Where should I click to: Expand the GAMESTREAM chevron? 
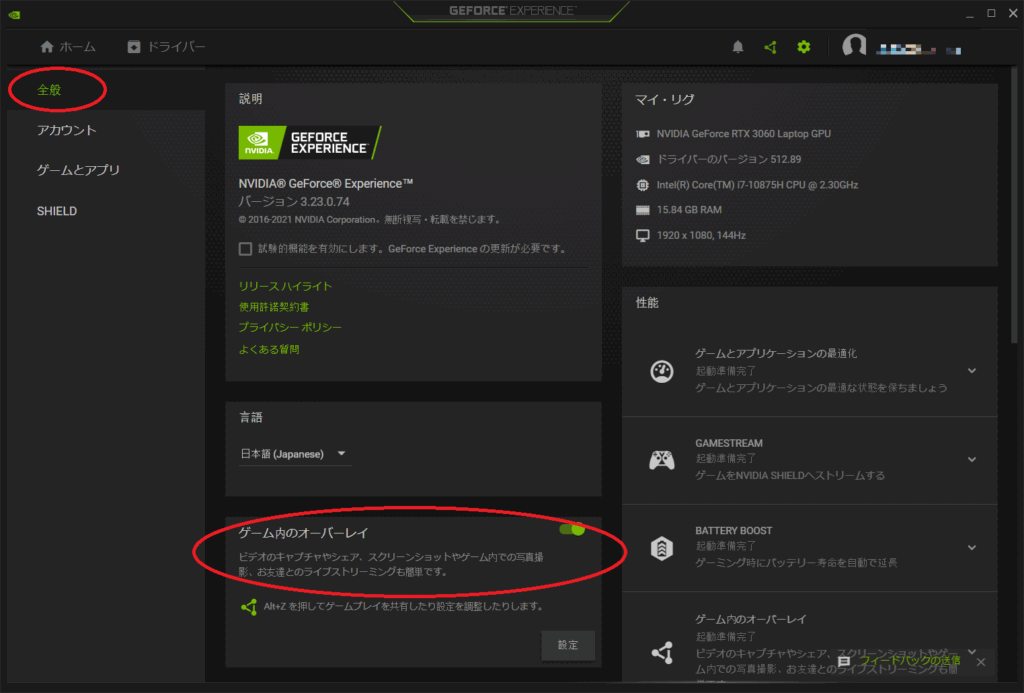[x=972, y=460]
